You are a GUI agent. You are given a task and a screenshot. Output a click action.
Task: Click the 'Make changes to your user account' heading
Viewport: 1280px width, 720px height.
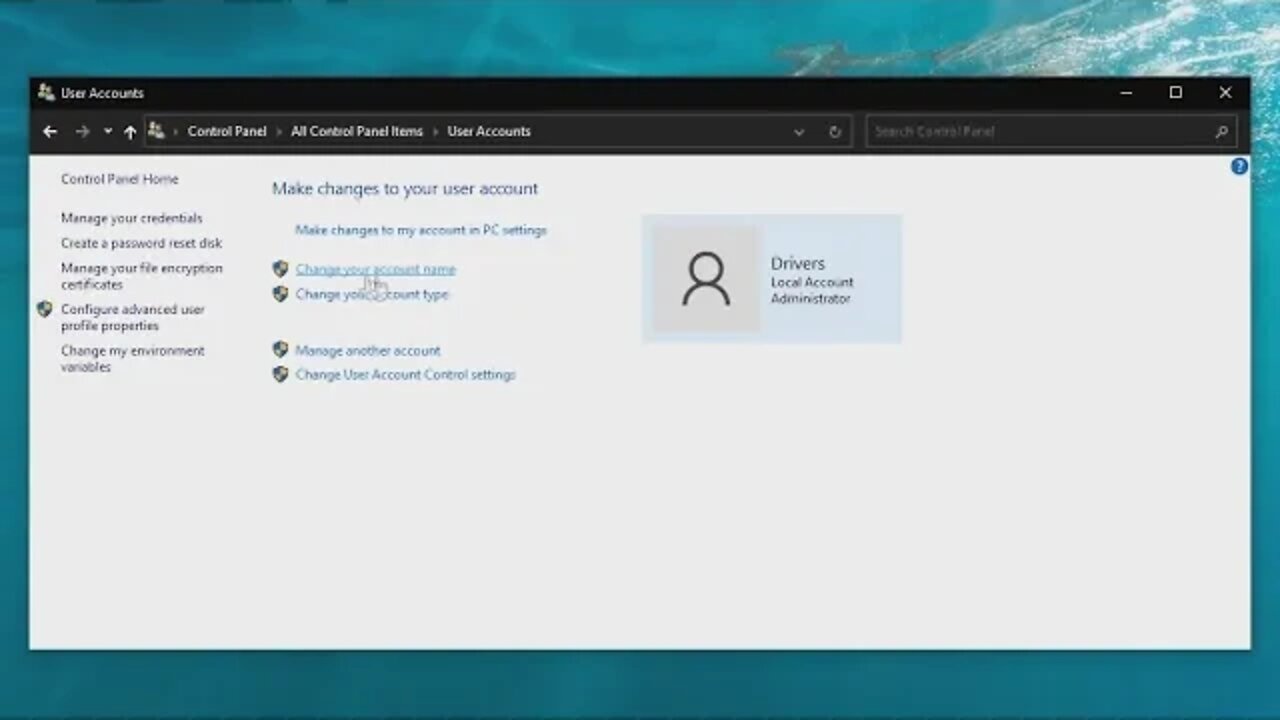click(x=405, y=188)
